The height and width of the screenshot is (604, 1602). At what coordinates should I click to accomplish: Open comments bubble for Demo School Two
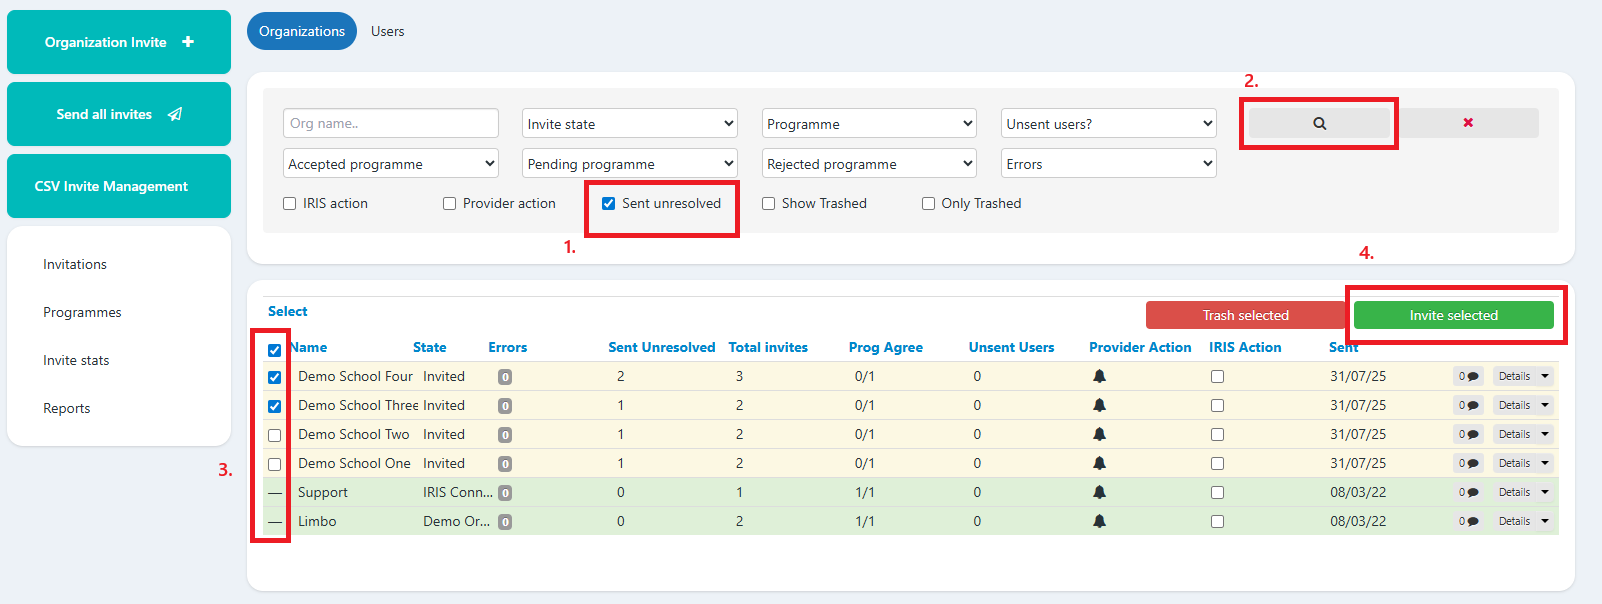1468,434
